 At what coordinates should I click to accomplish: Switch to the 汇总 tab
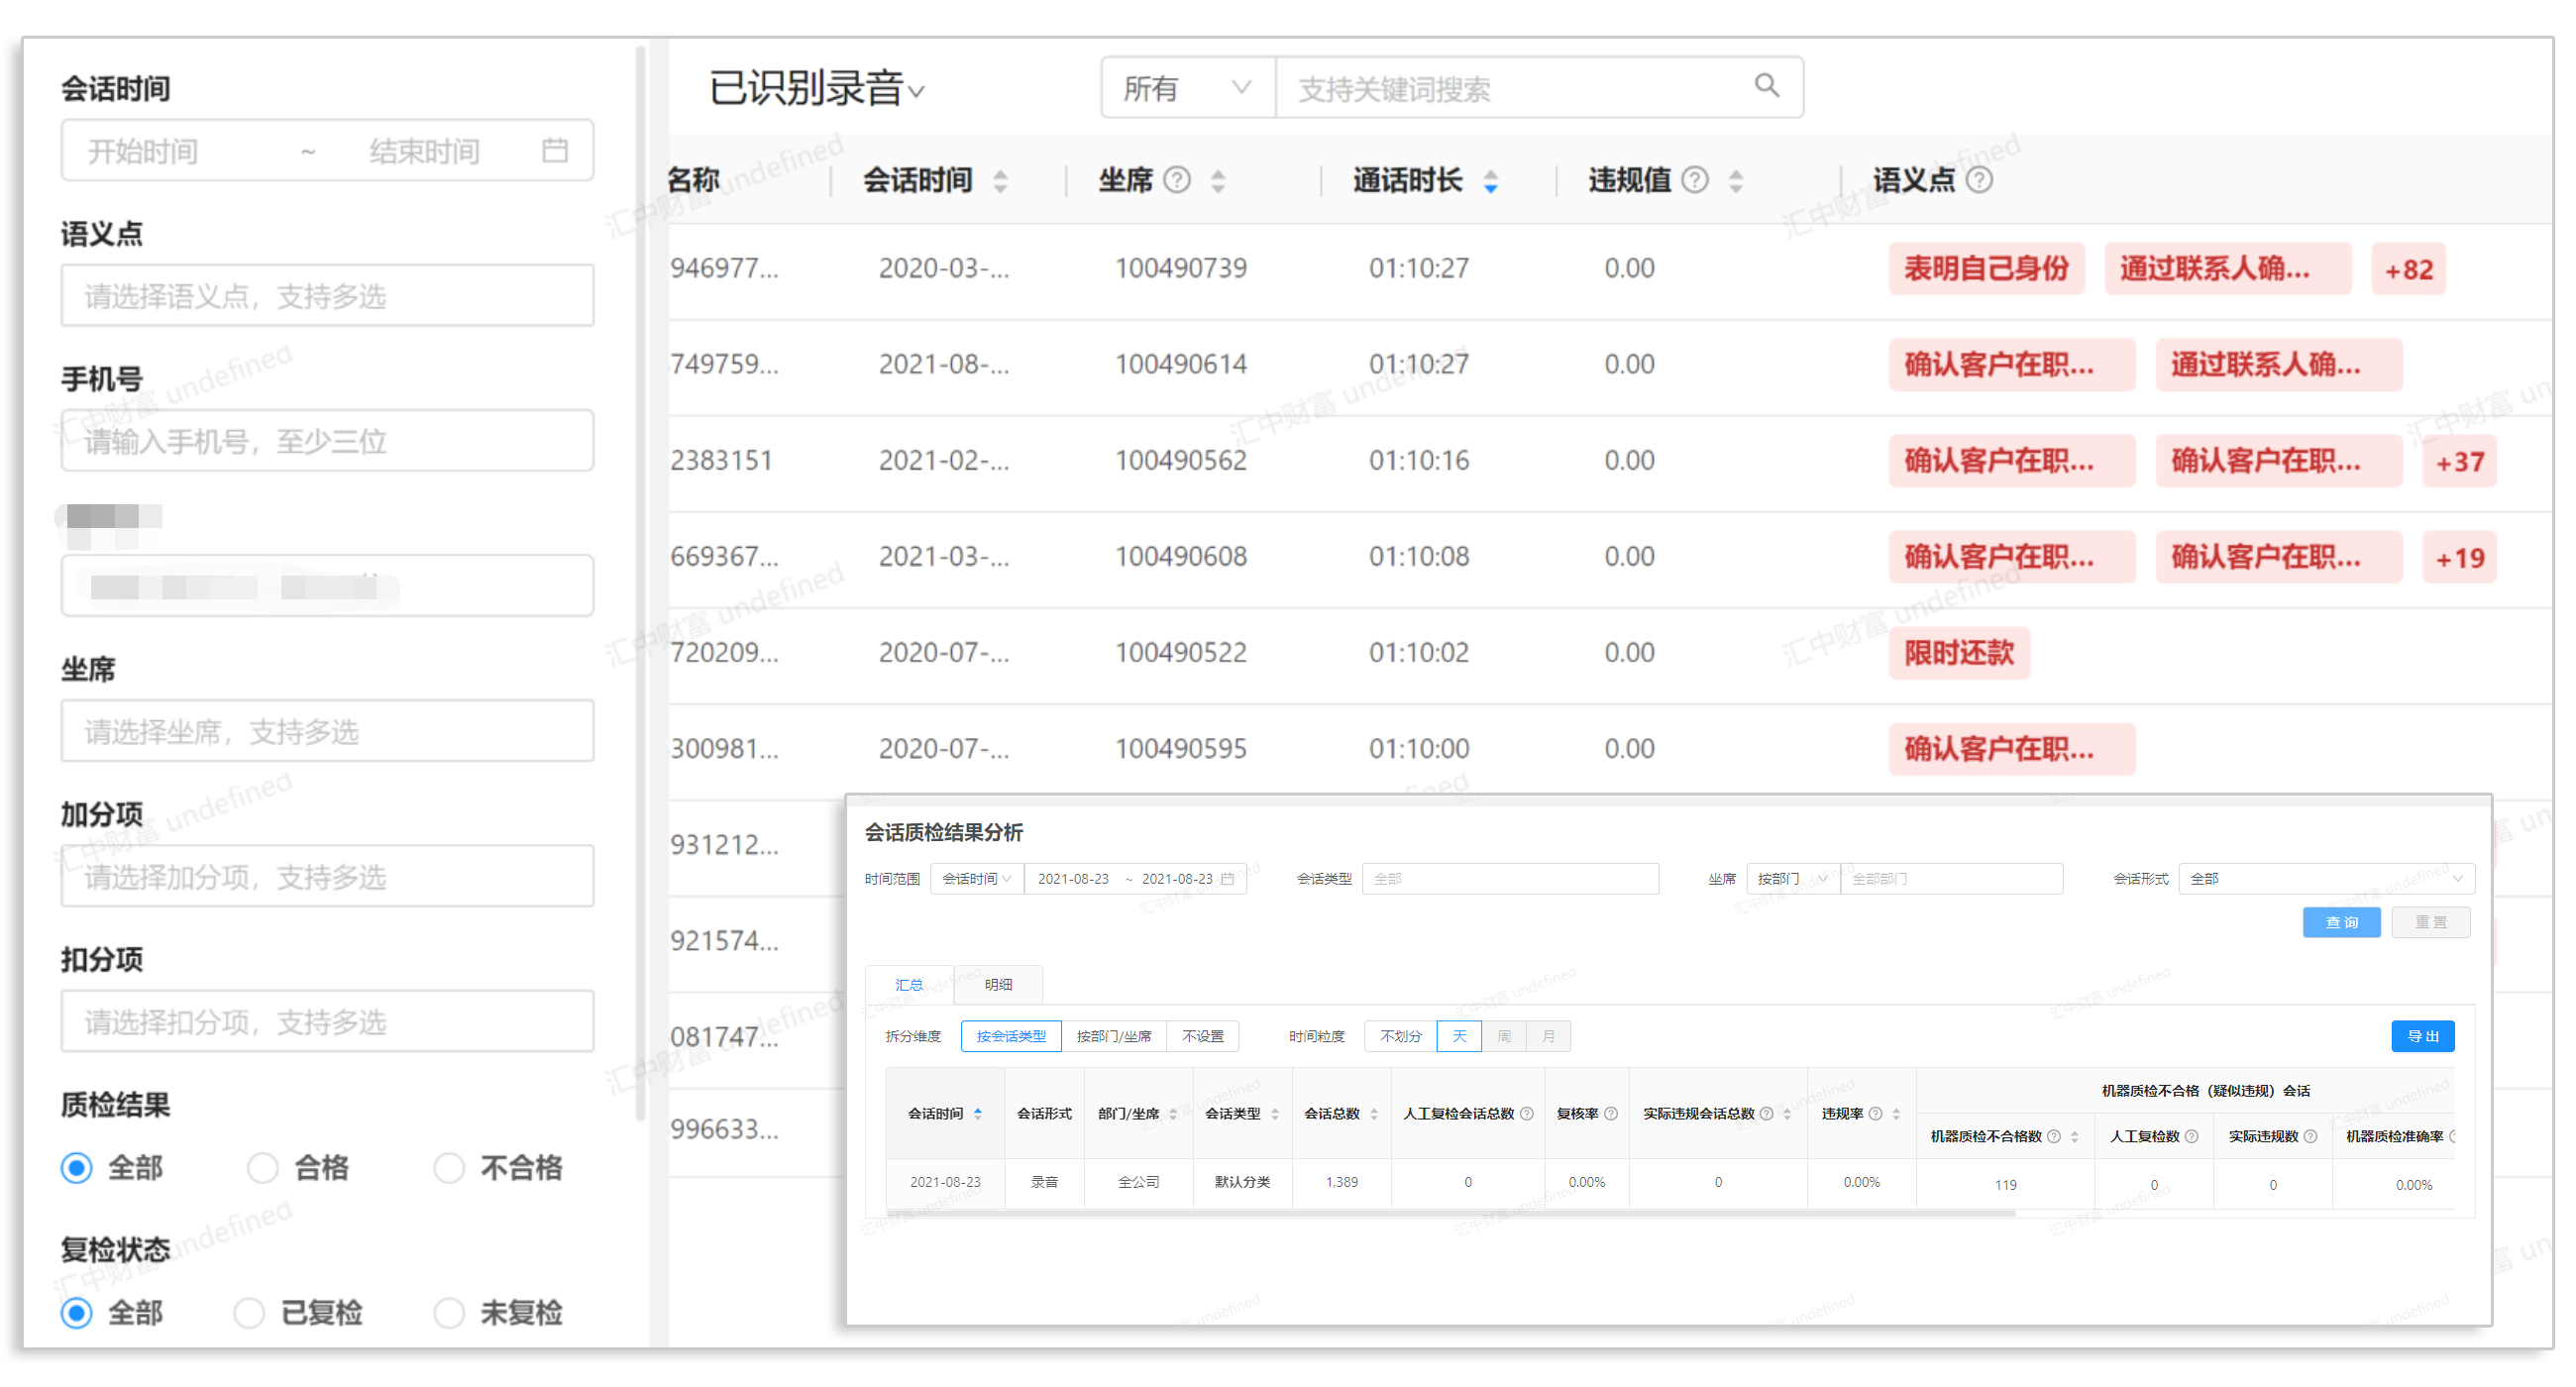pyautogui.click(x=909, y=985)
